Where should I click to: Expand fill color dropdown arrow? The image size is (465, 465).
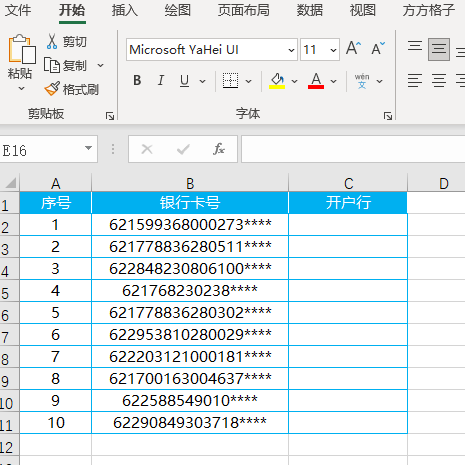tap(294, 81)
